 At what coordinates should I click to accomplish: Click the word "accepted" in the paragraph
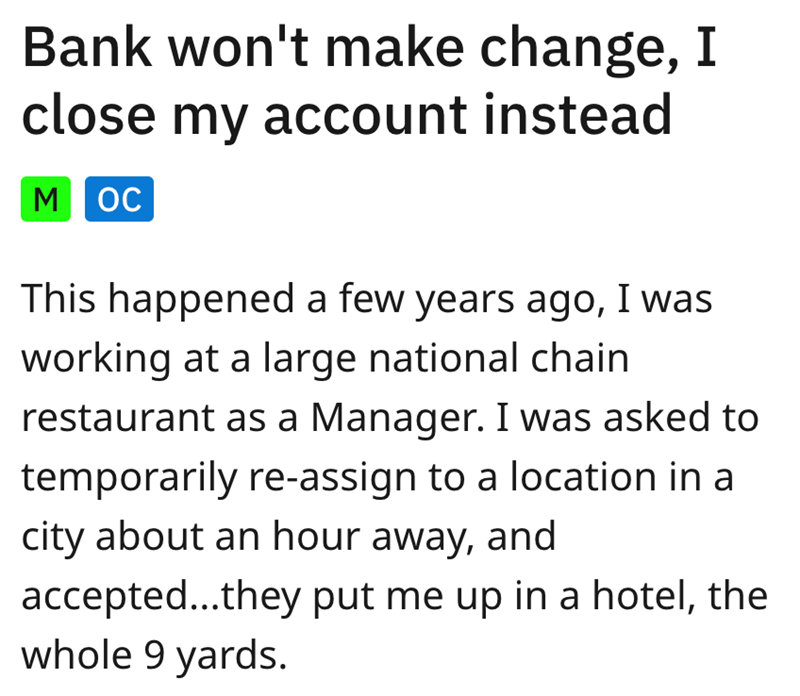(x=90, y=596)
